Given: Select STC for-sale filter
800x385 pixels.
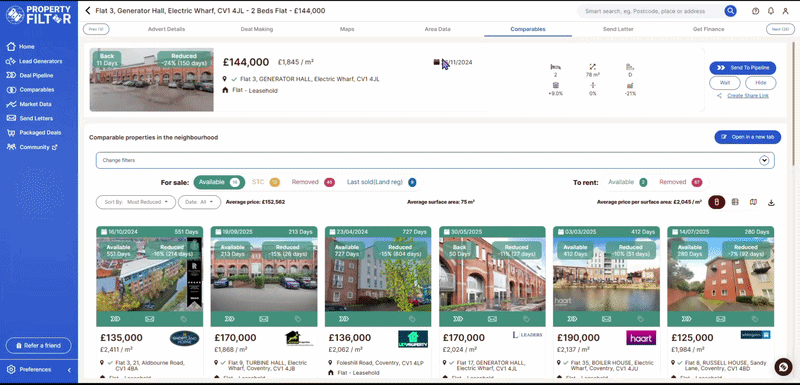Looking at the screenshot, I should pos(266,182).
